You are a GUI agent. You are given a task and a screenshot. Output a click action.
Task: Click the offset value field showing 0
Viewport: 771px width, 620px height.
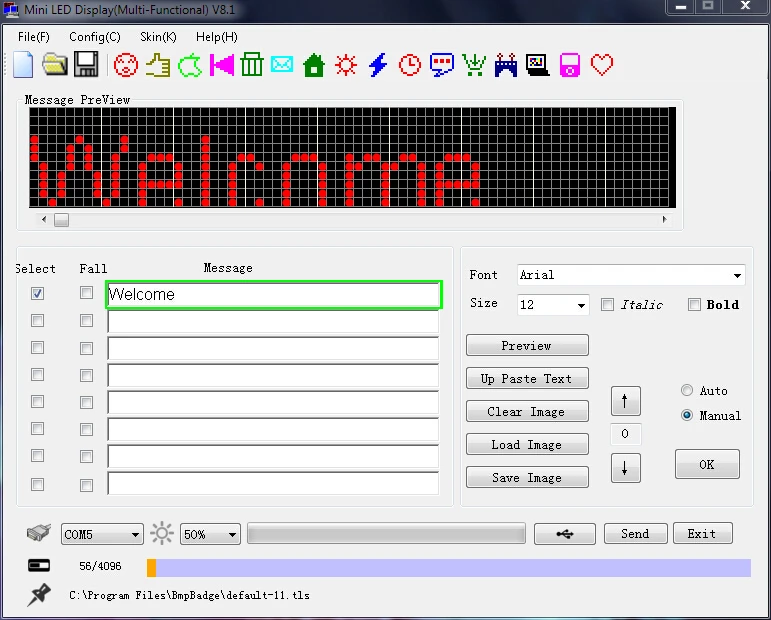(x=625, y=434)
